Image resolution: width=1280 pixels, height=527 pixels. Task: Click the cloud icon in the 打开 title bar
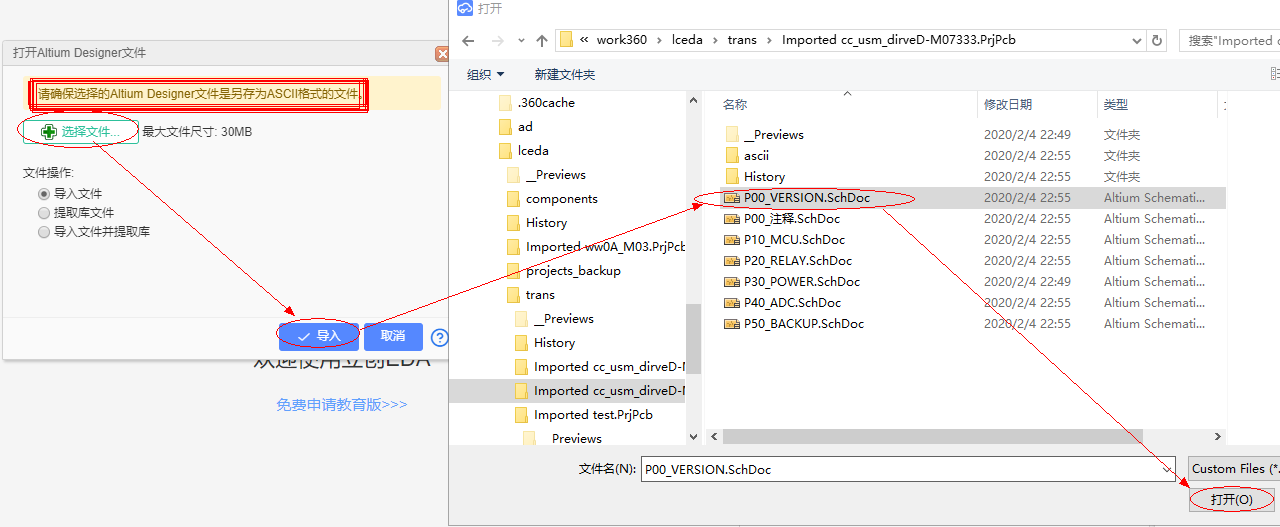[x=464, y=8]
